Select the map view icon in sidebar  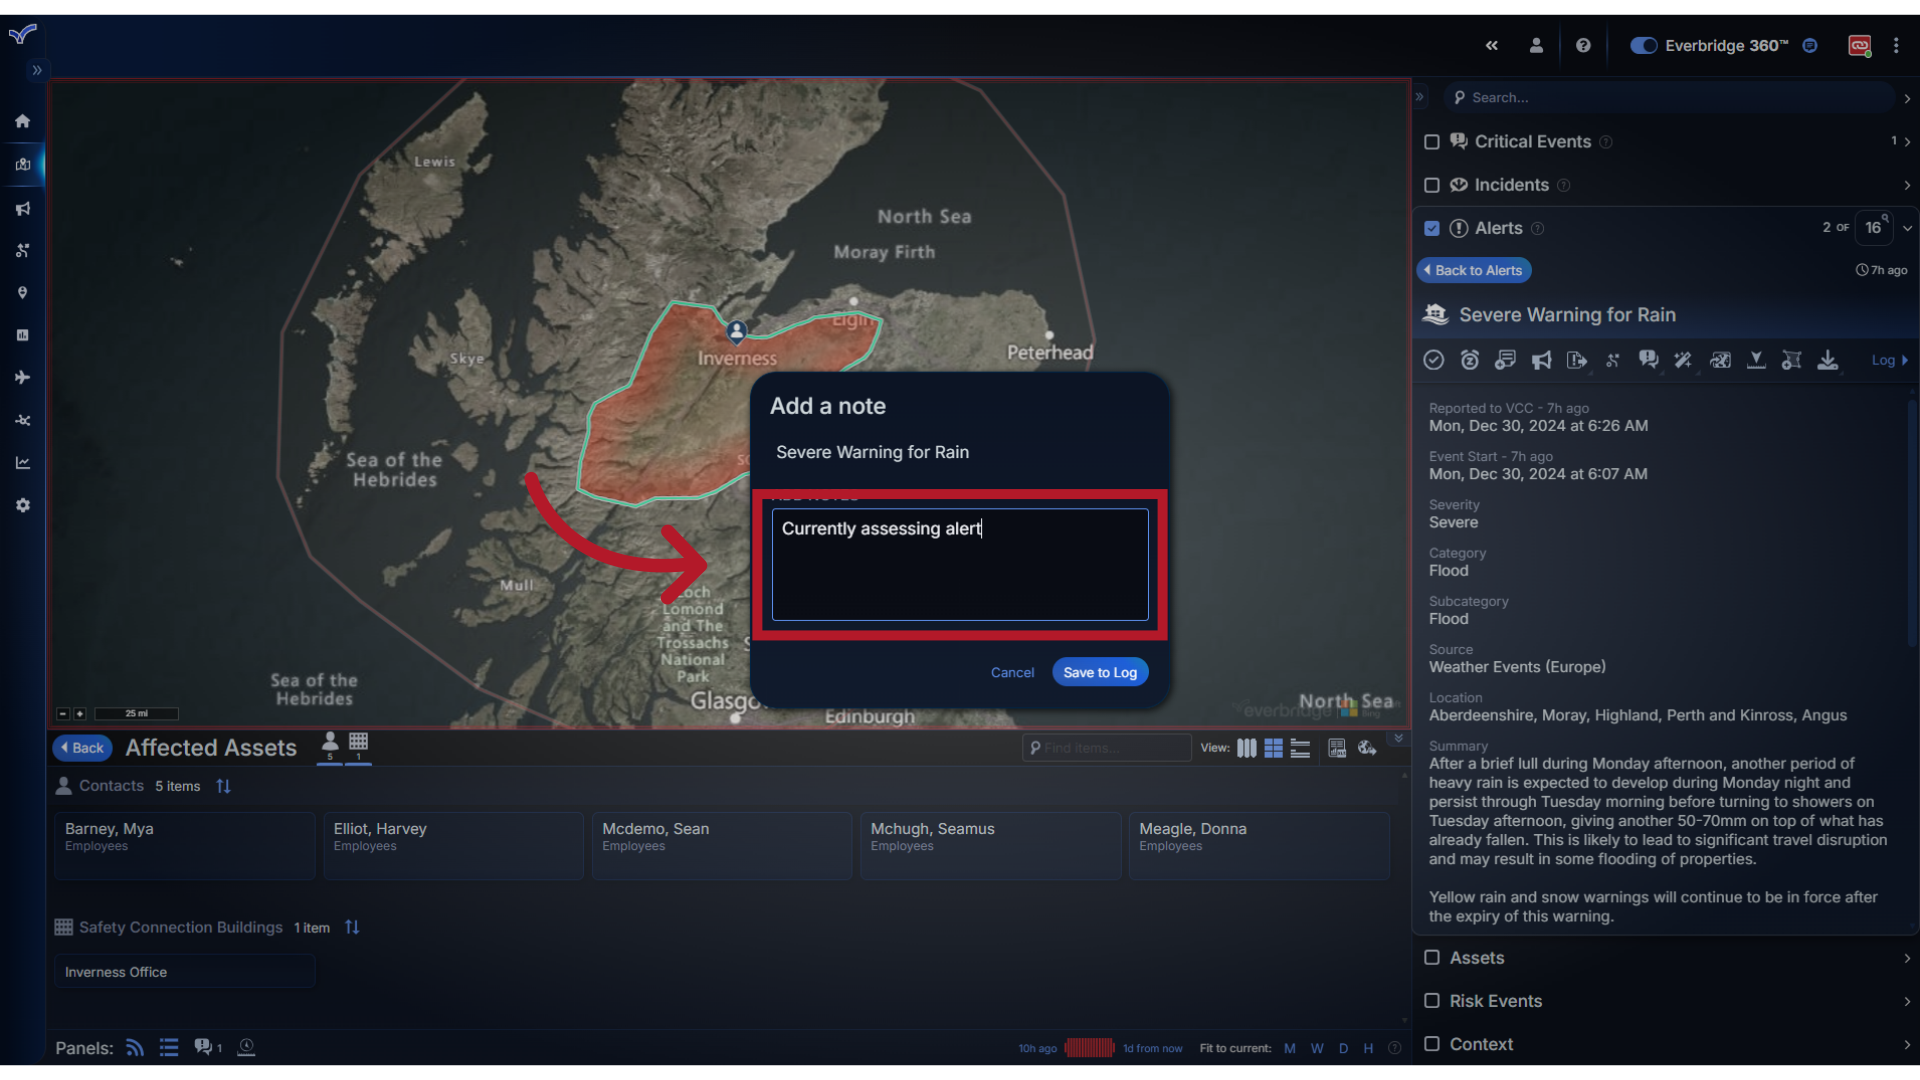coord(22,166)
